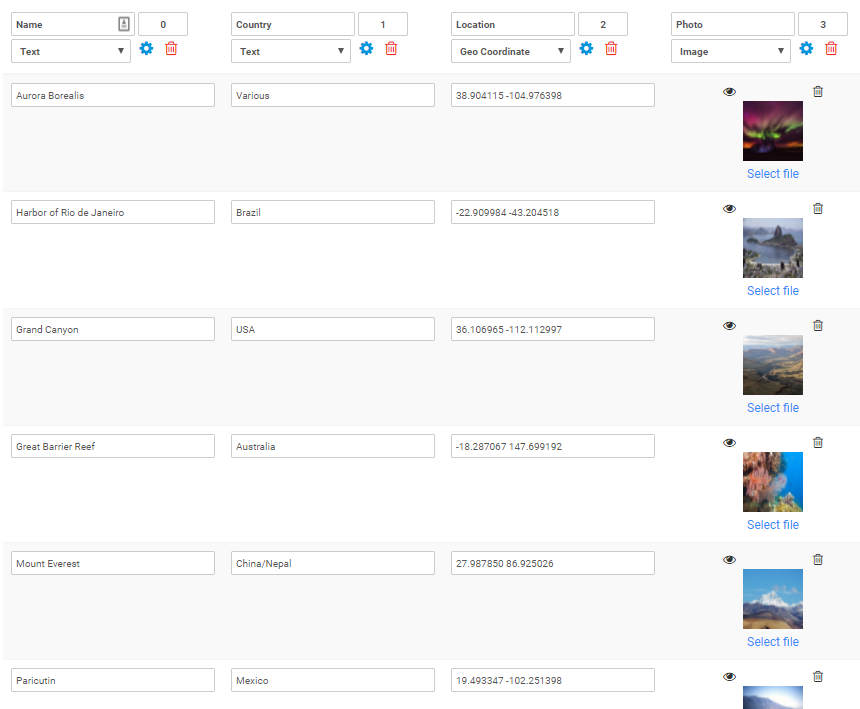Toggle eye icon for Mount Everest row
Screen dimensions: 860x709
729,560
